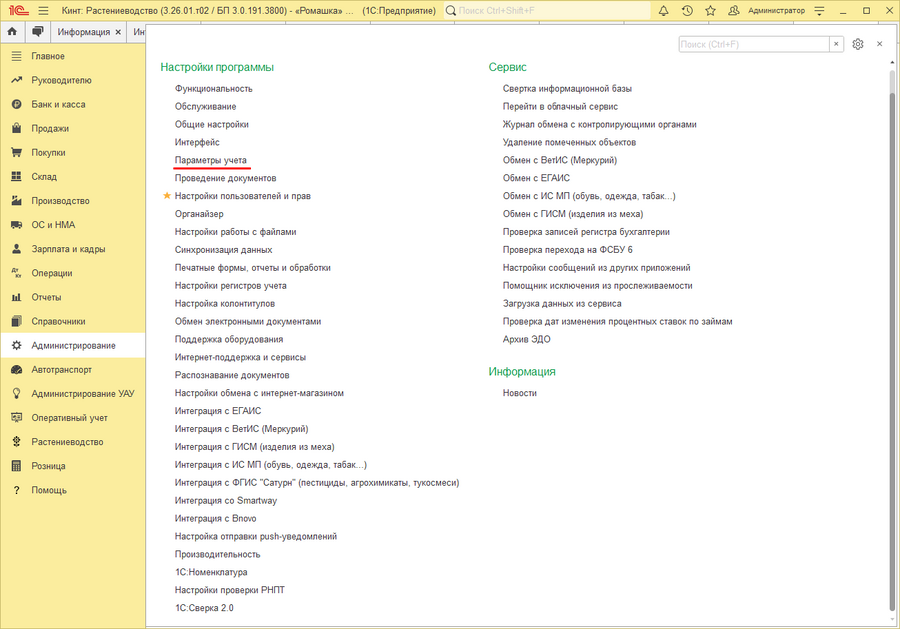Open the main menu hamburger icon

[x=43, y=10]
